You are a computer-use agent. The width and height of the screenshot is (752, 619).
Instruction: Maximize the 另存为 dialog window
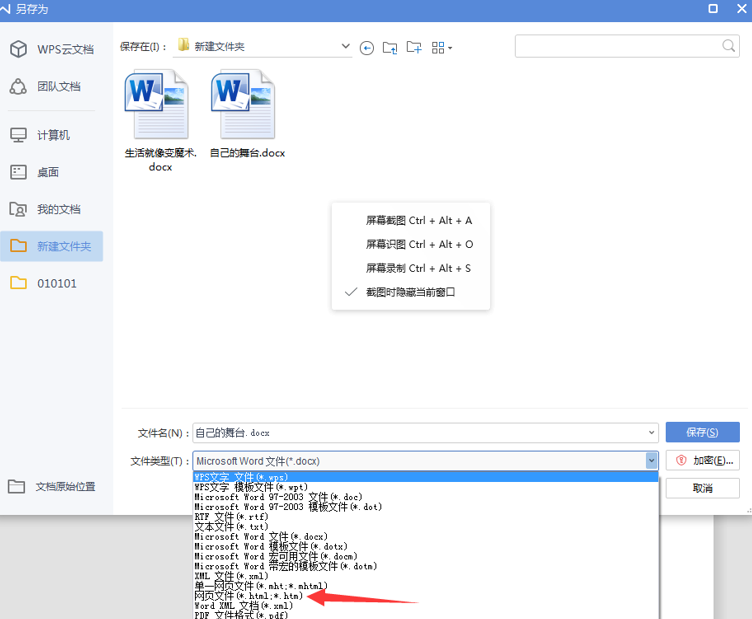pyautogui.click(x=713, y=8)
